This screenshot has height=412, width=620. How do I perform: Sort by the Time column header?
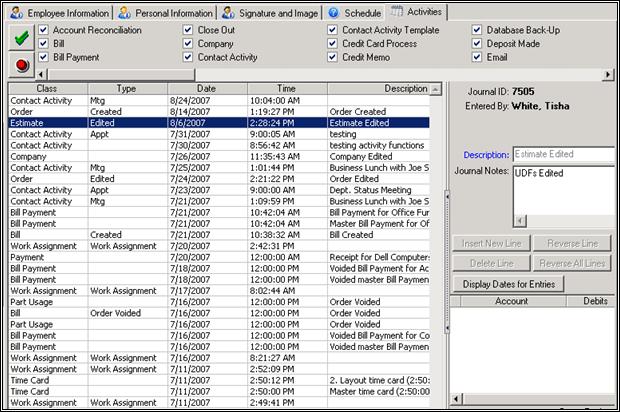(x=287, y=89)
